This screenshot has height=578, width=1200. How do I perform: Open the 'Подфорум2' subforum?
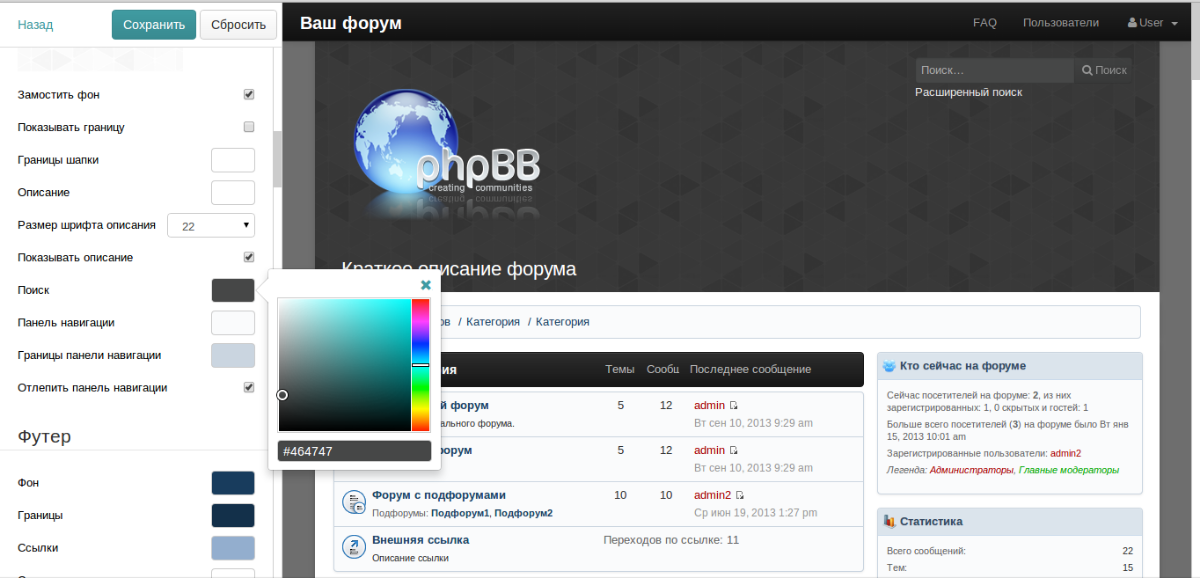524,513
